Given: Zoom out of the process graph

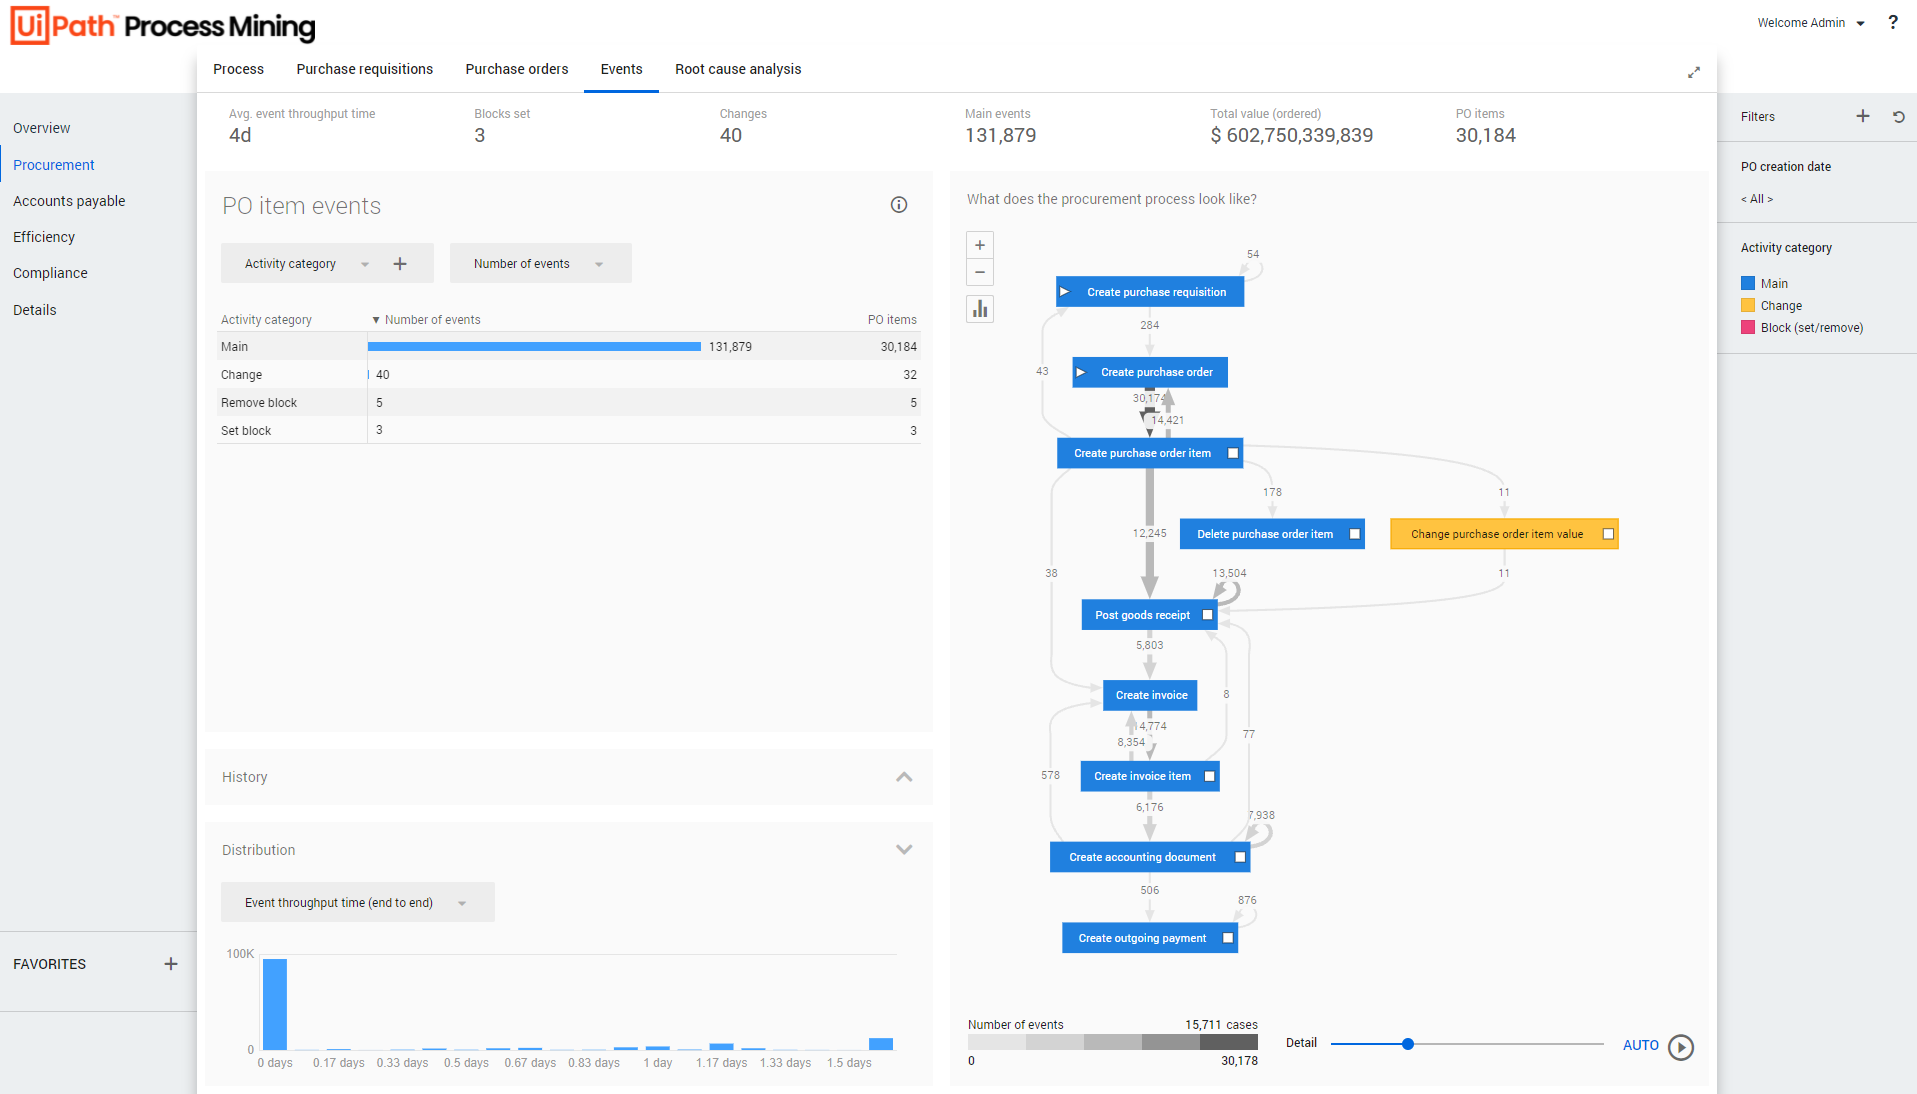Looking at the screenshot, I should (980, 273).
